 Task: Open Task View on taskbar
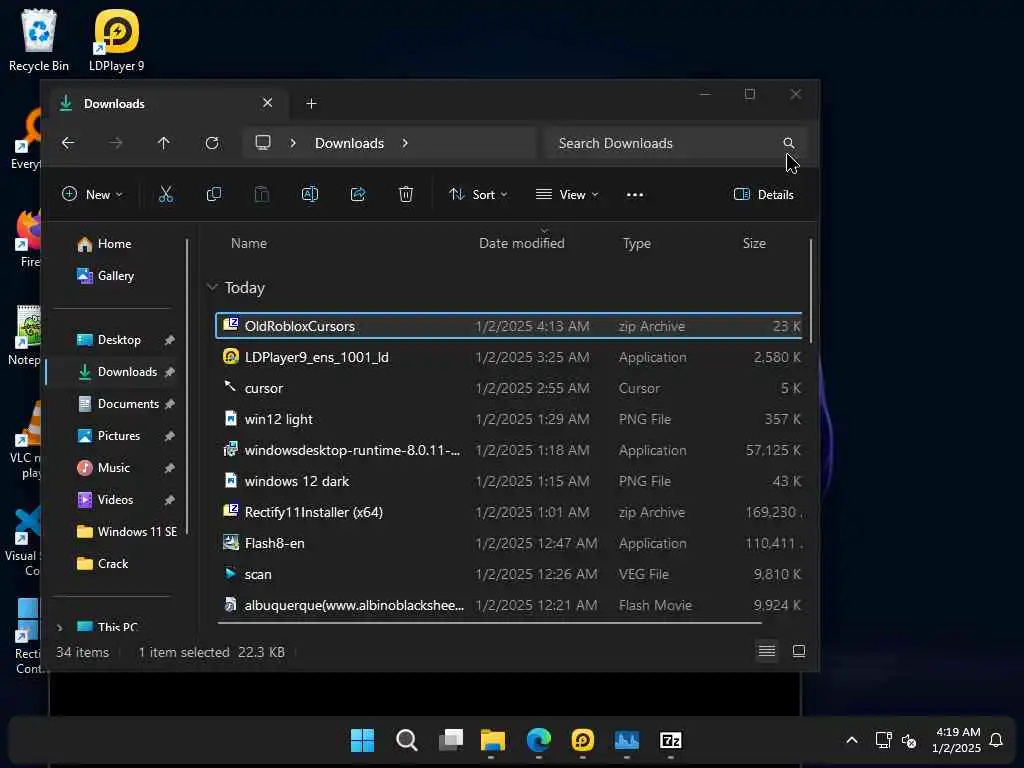451,740
